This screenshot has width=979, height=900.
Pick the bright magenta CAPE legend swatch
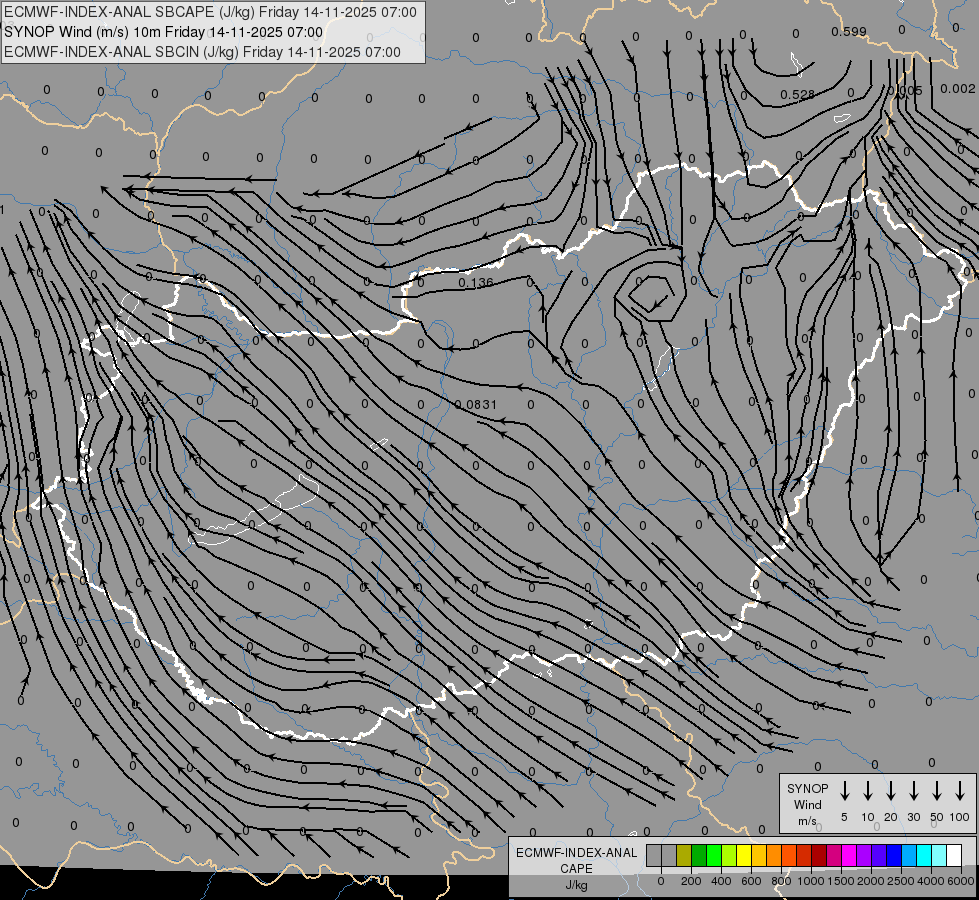pos(849,856)
